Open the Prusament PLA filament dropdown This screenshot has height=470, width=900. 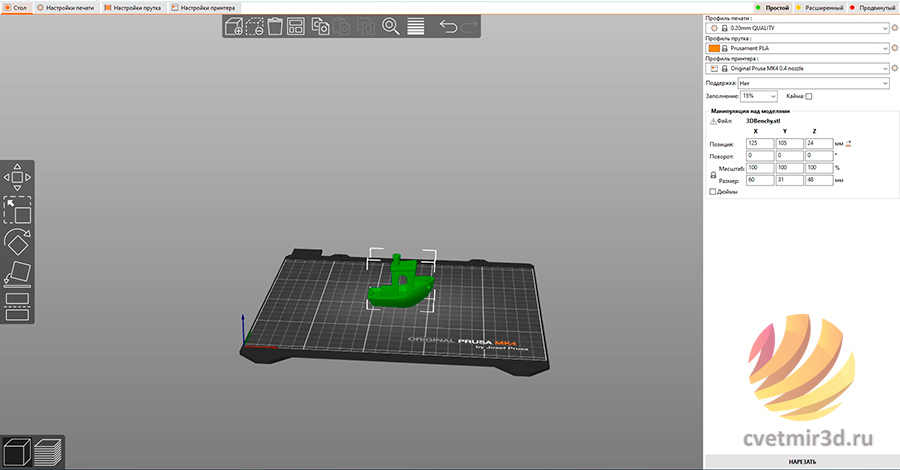click(797, 48)
